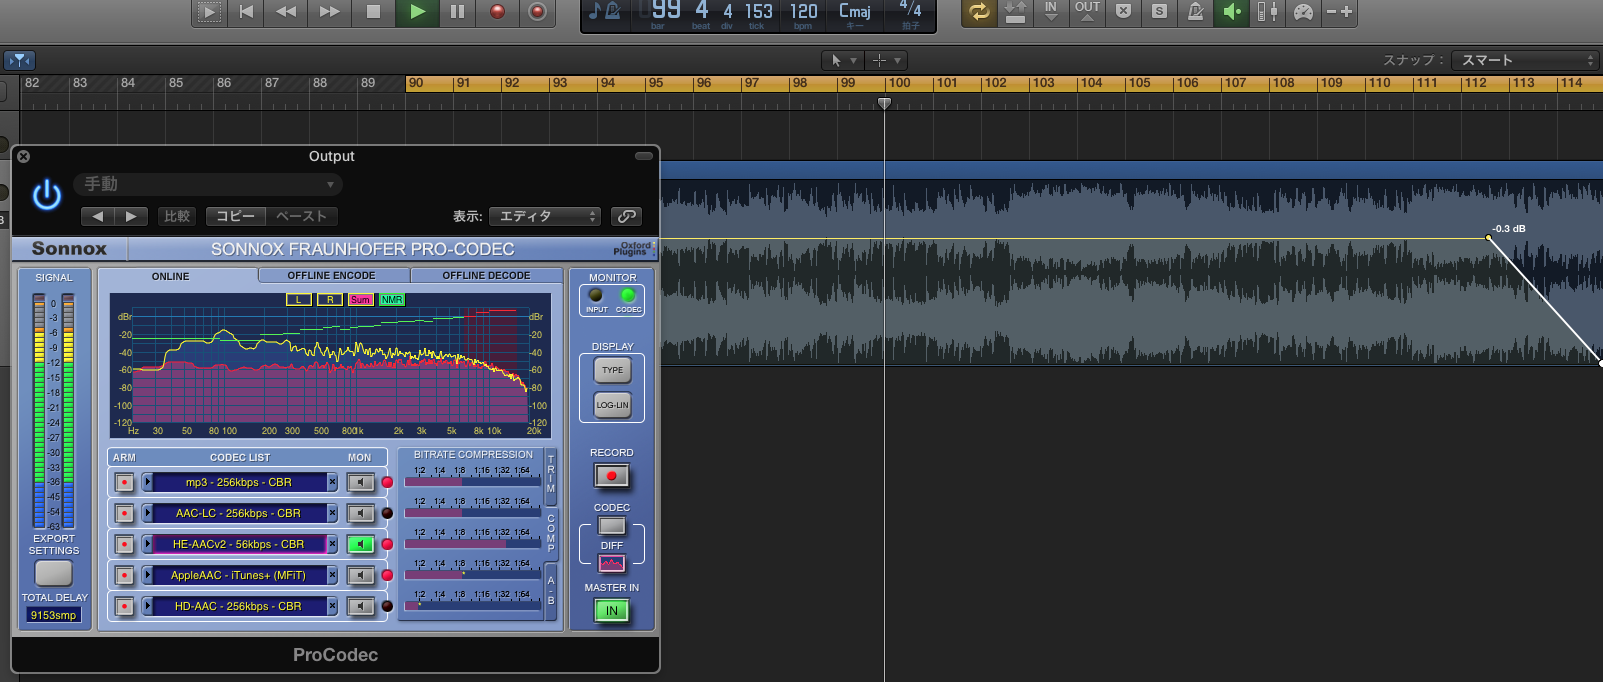Open codec menu for AppleAAC iTunes+
The height and width of the screenshot is (682, 1603).
(x=148, y=575)
